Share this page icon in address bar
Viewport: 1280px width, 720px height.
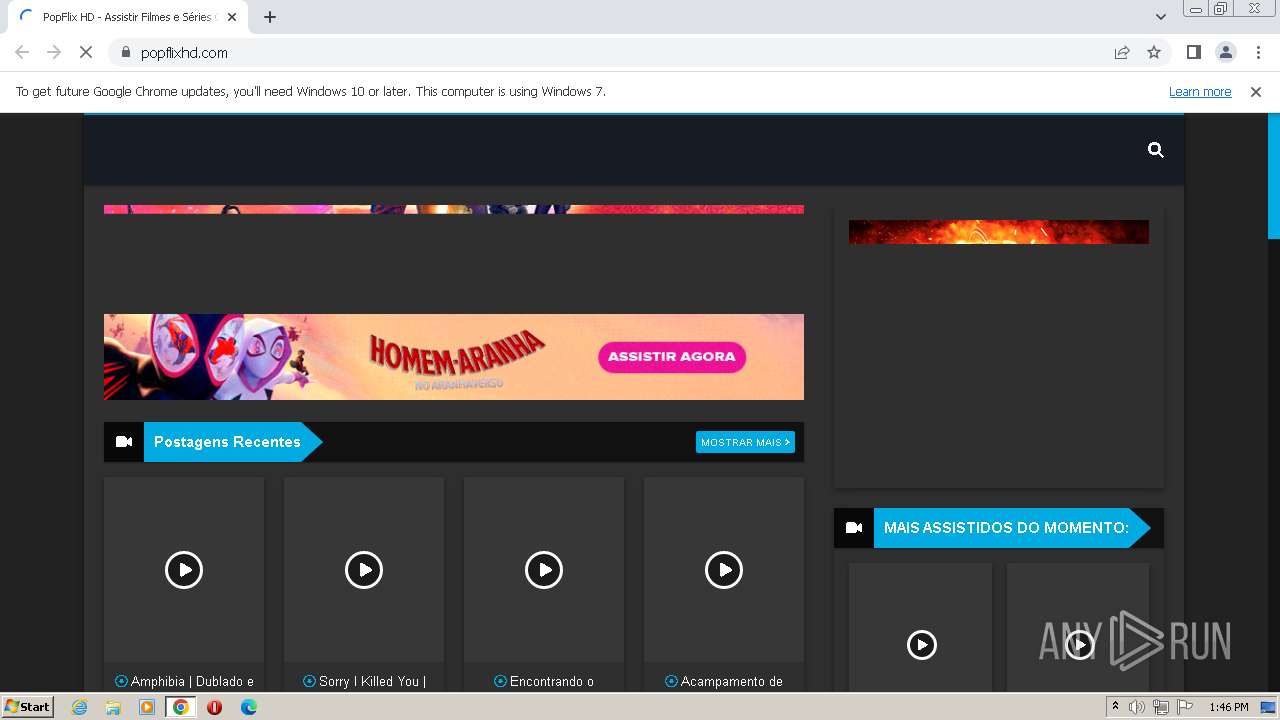(x=1122, y=53)
